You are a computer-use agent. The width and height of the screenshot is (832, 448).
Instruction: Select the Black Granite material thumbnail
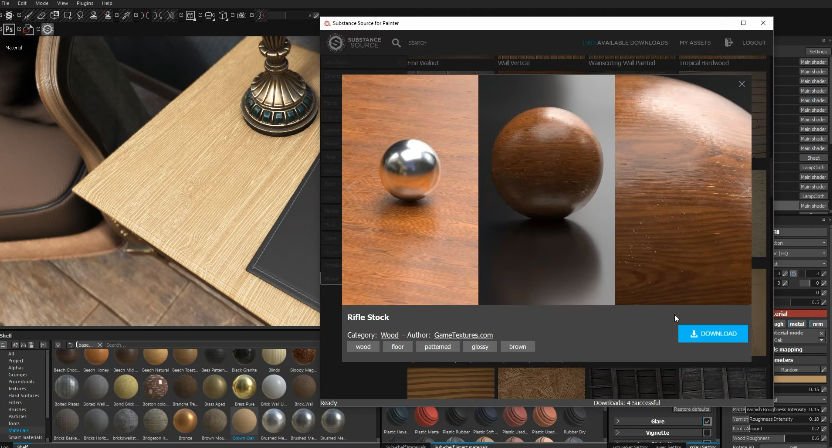coord(244,357)
